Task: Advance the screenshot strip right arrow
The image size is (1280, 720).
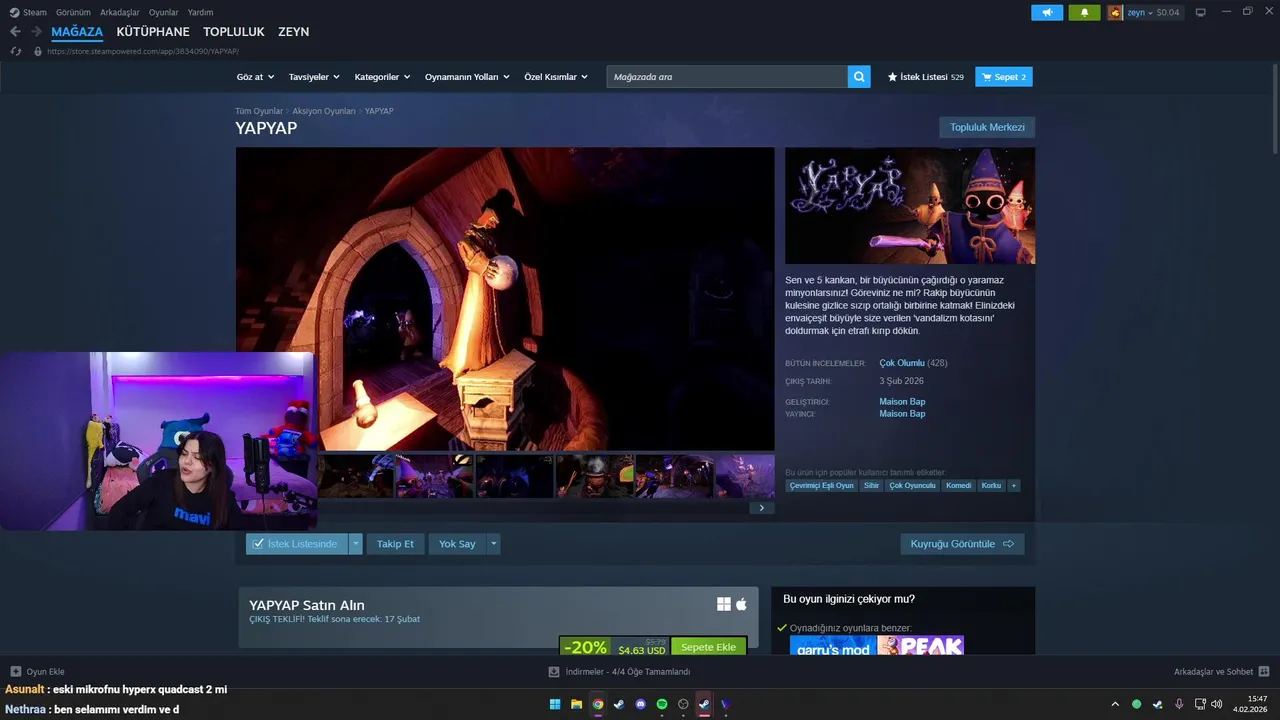Action: coord(761,508)
